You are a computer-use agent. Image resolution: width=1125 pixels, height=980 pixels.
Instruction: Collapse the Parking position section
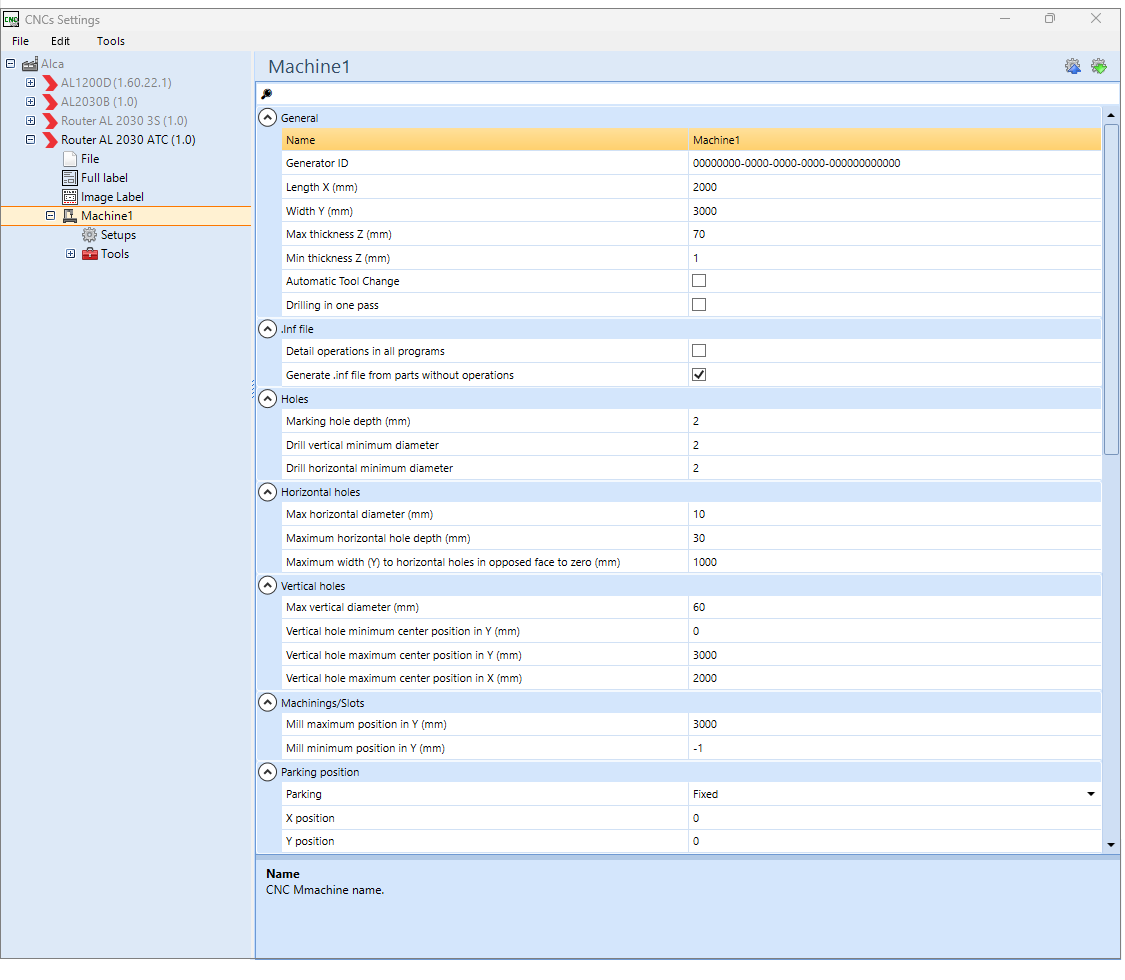click(x=268, y=772)
